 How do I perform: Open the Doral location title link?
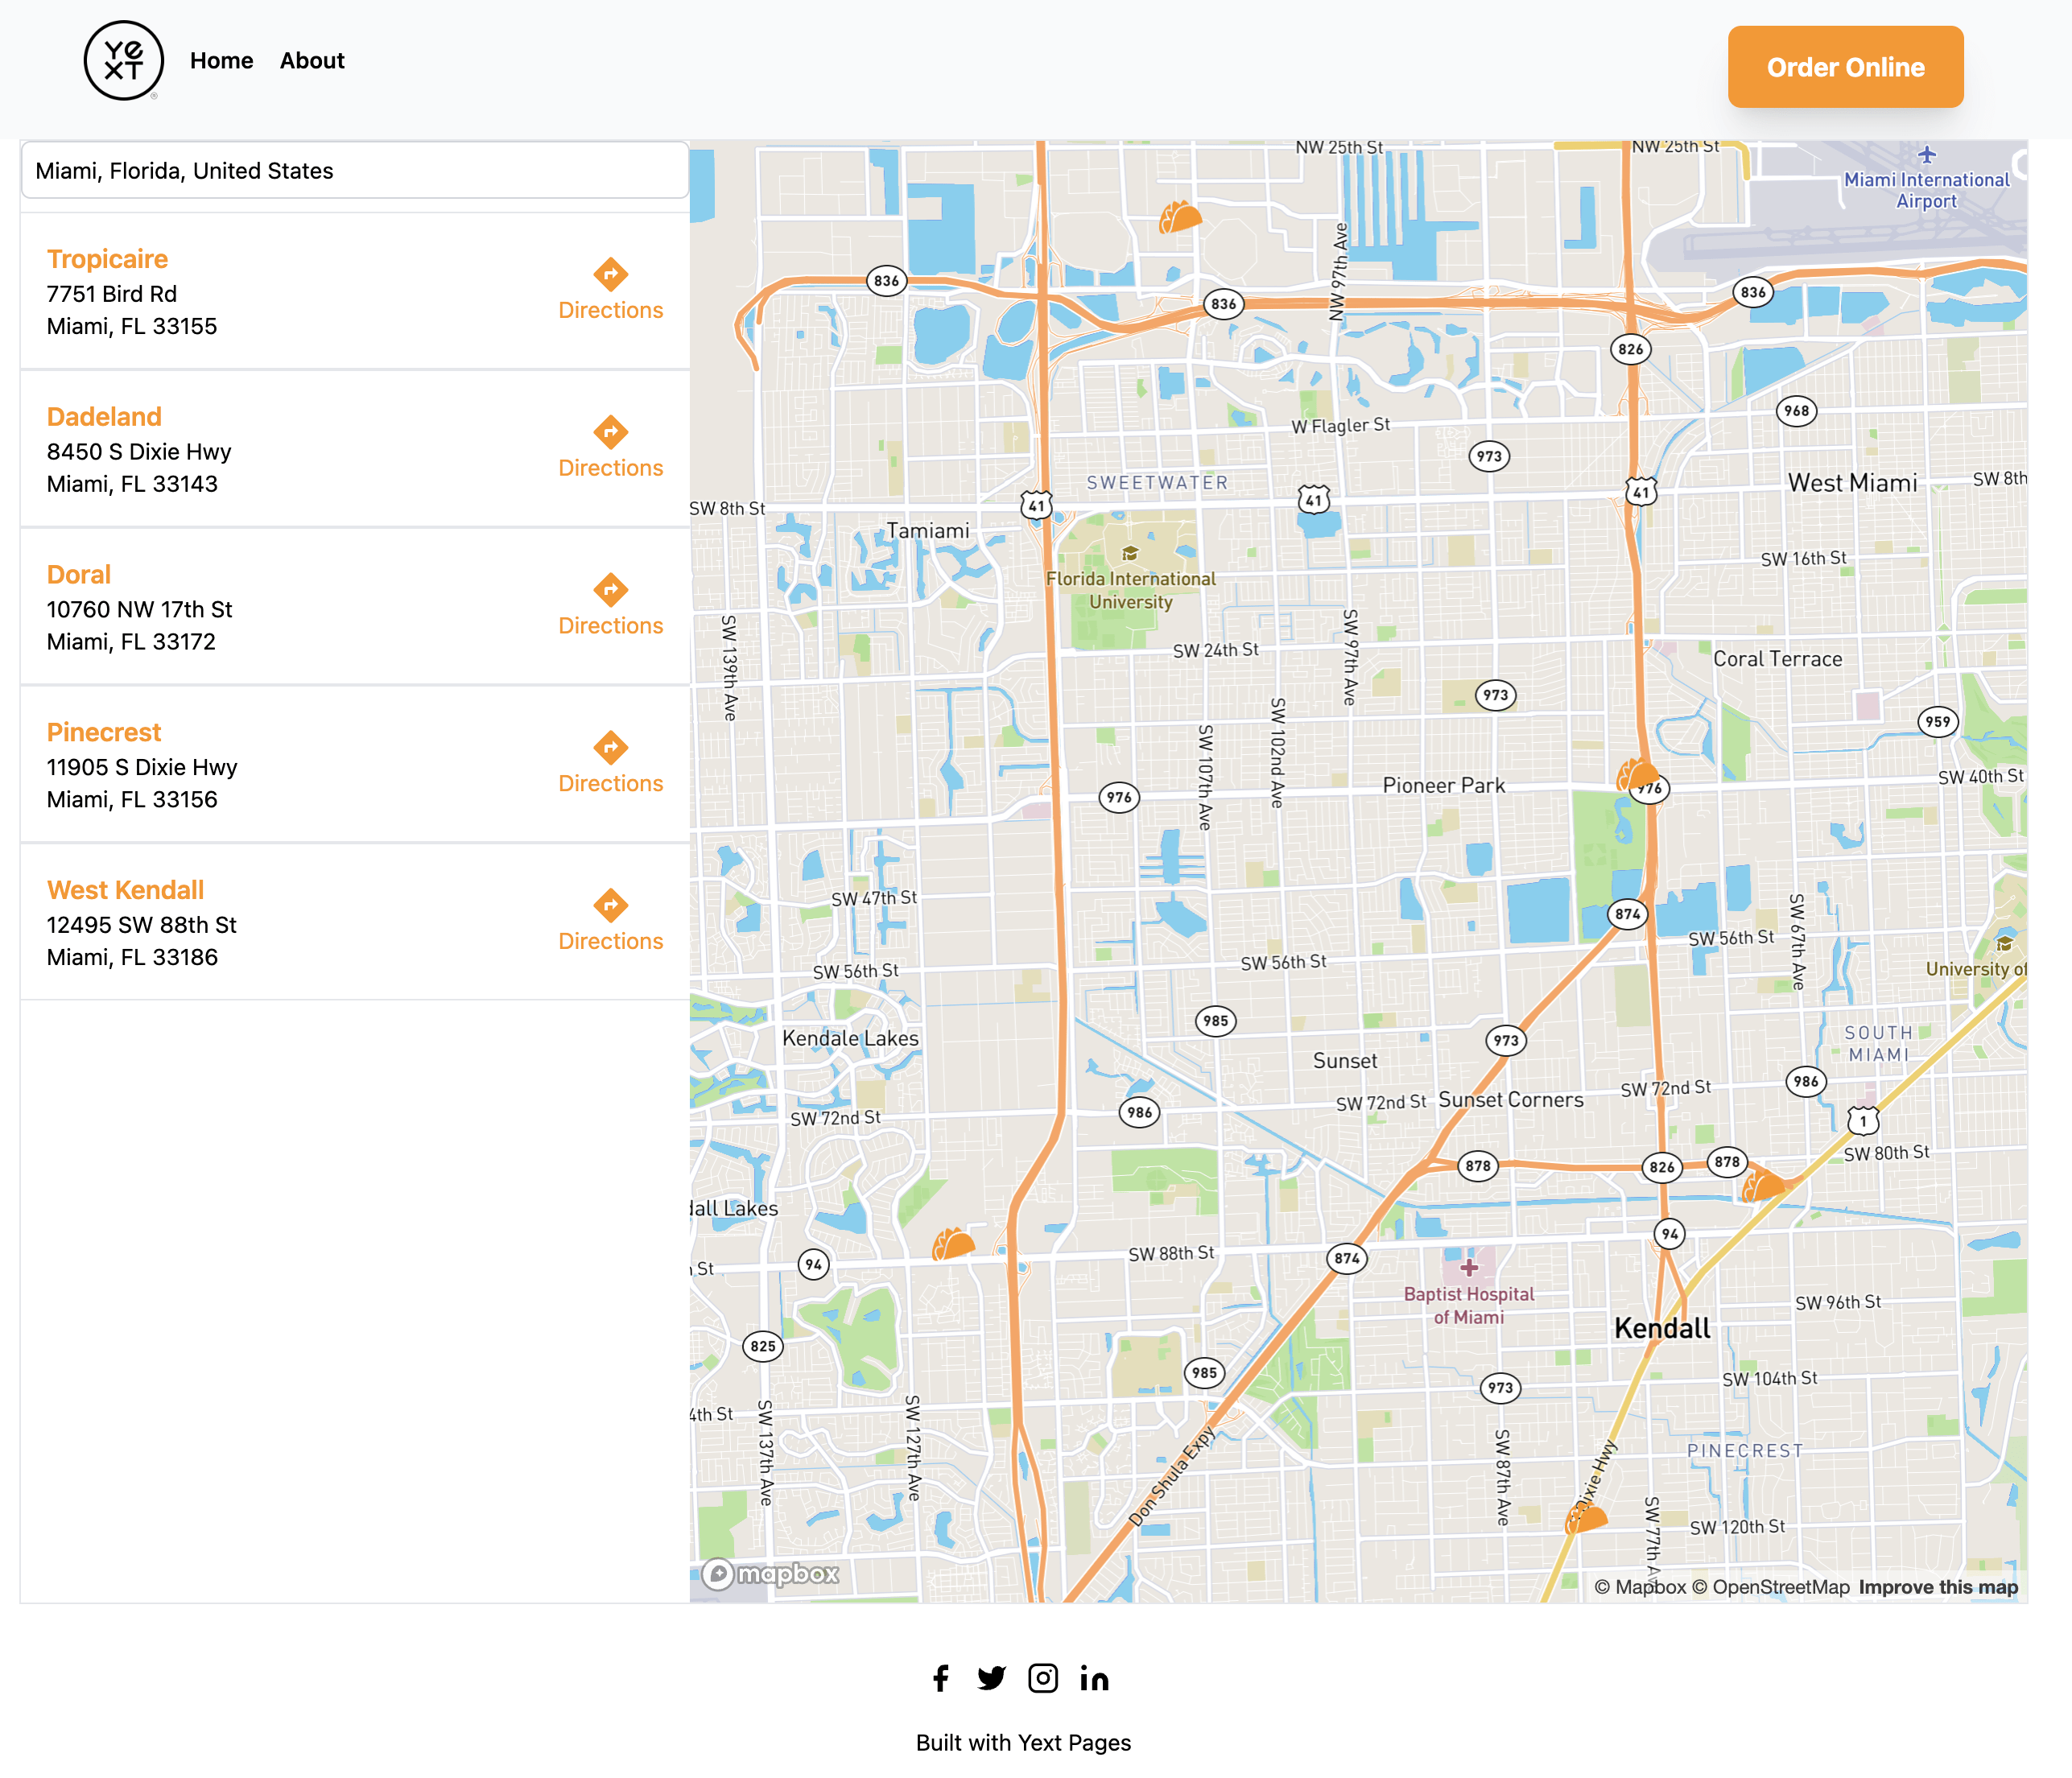pyautogui.click(x=79, y=574)
